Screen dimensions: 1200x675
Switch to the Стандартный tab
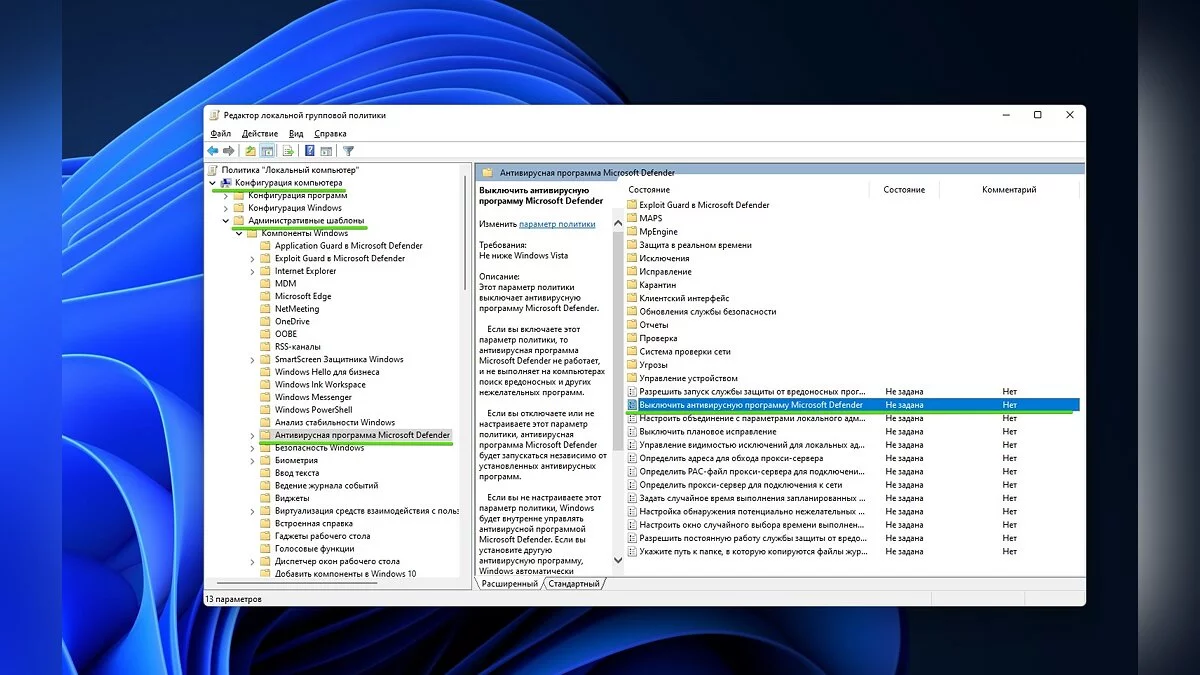pos(574,584)
